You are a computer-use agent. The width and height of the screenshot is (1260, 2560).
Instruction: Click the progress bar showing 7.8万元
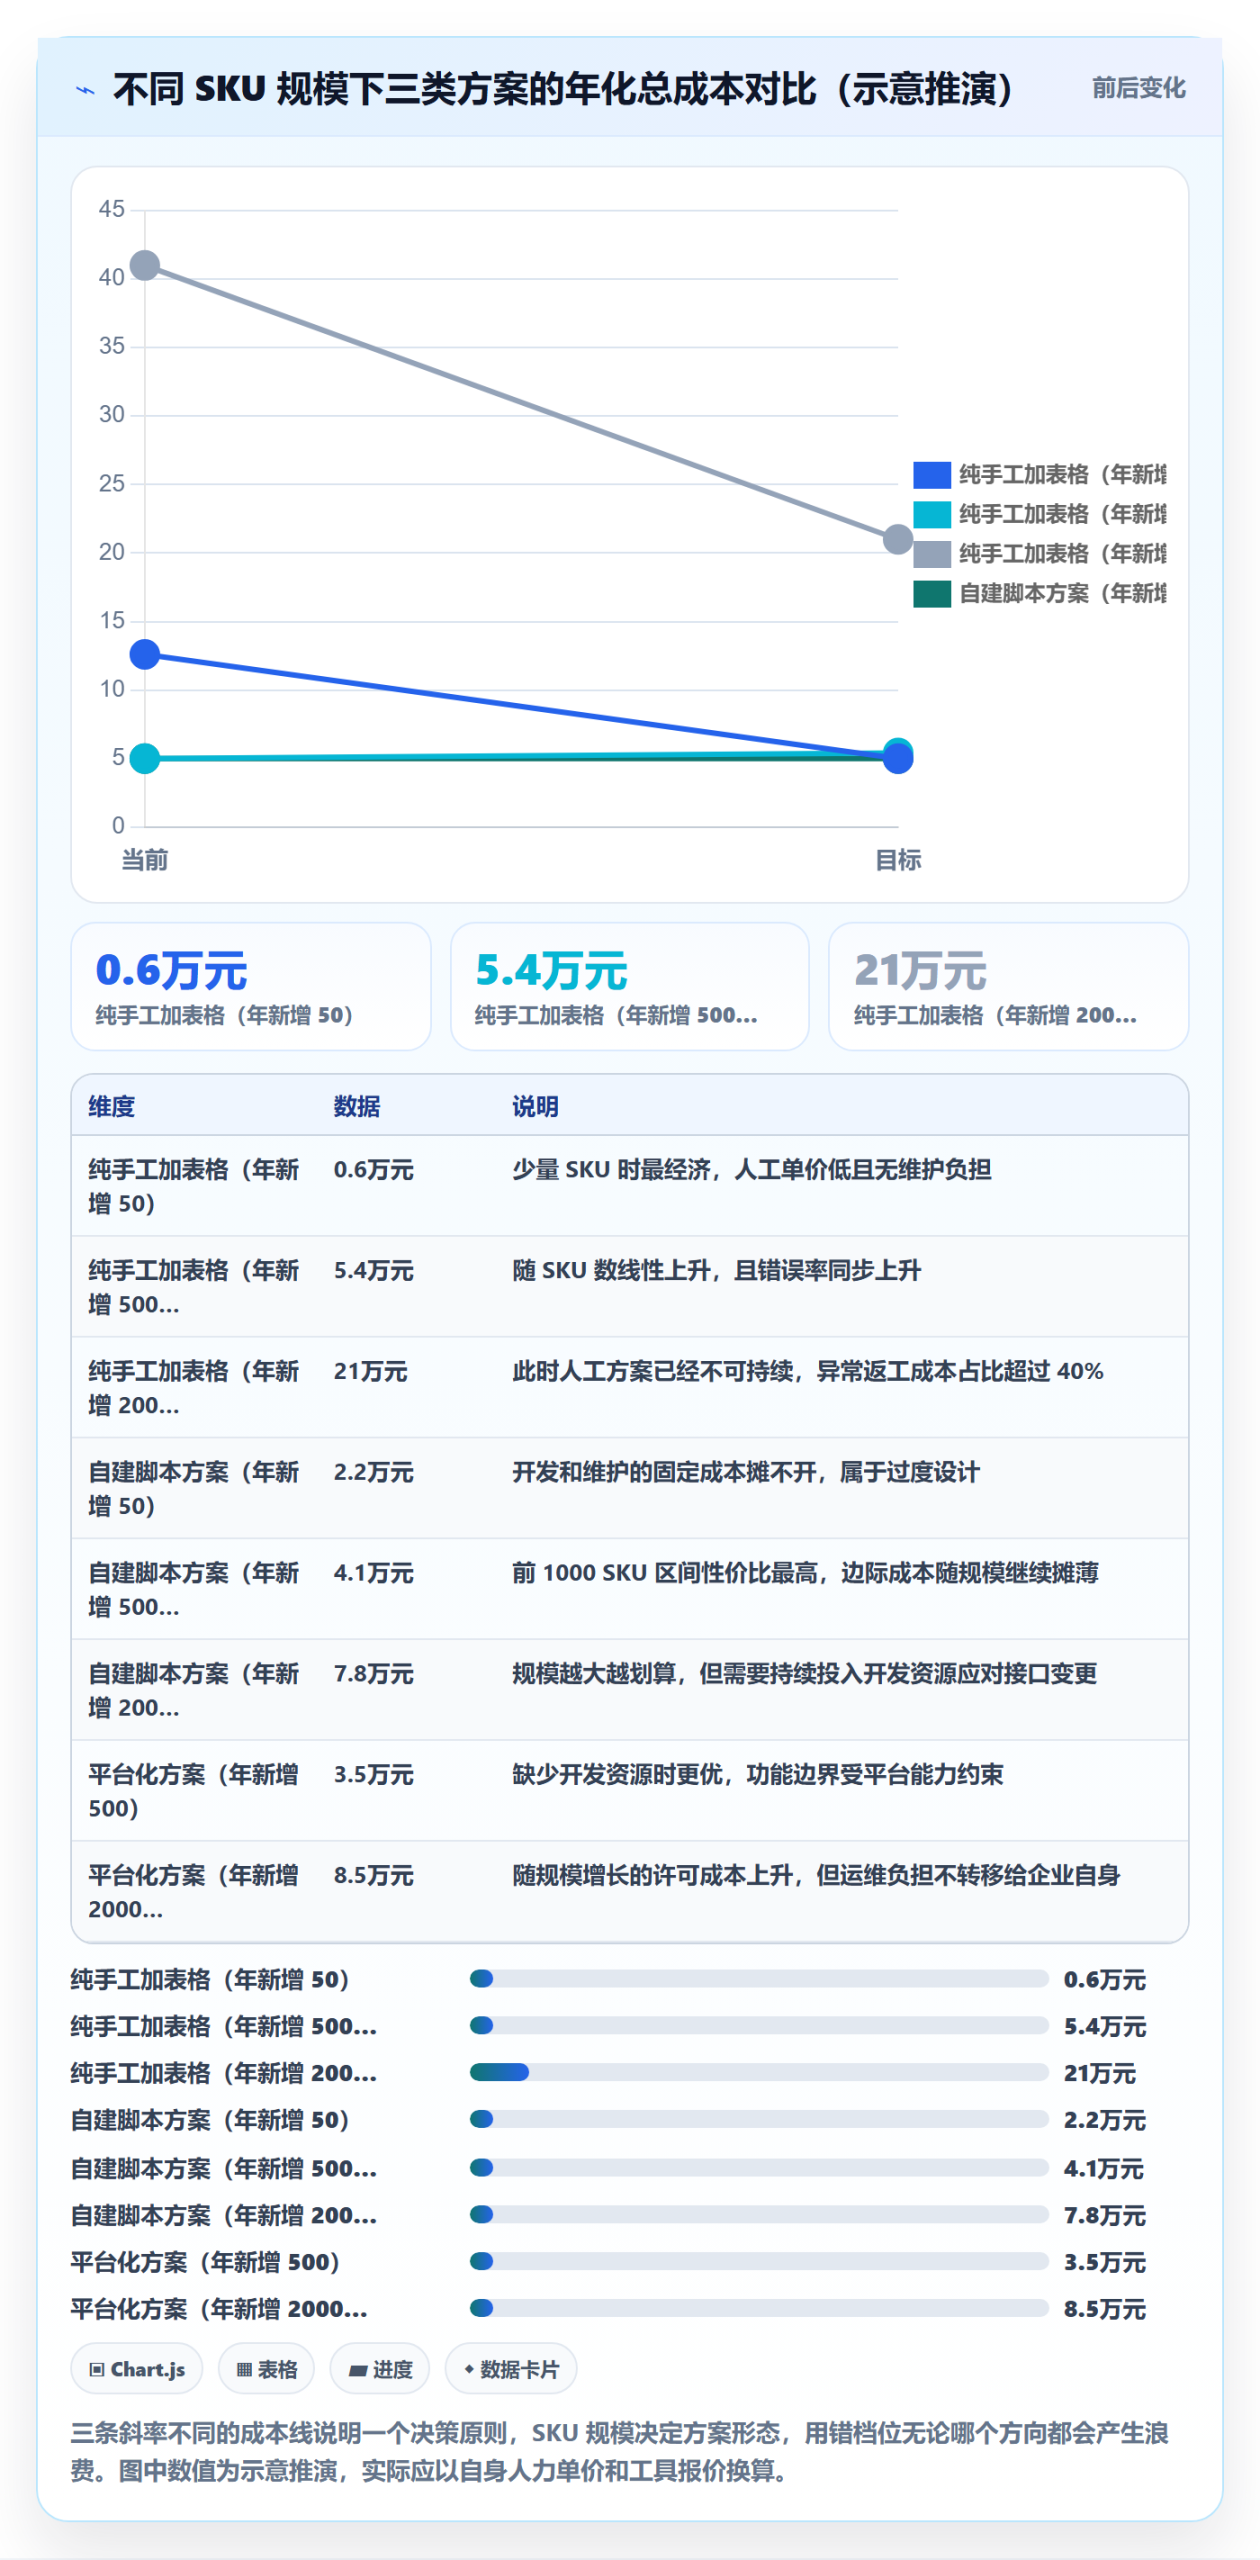coord(759,2214)
